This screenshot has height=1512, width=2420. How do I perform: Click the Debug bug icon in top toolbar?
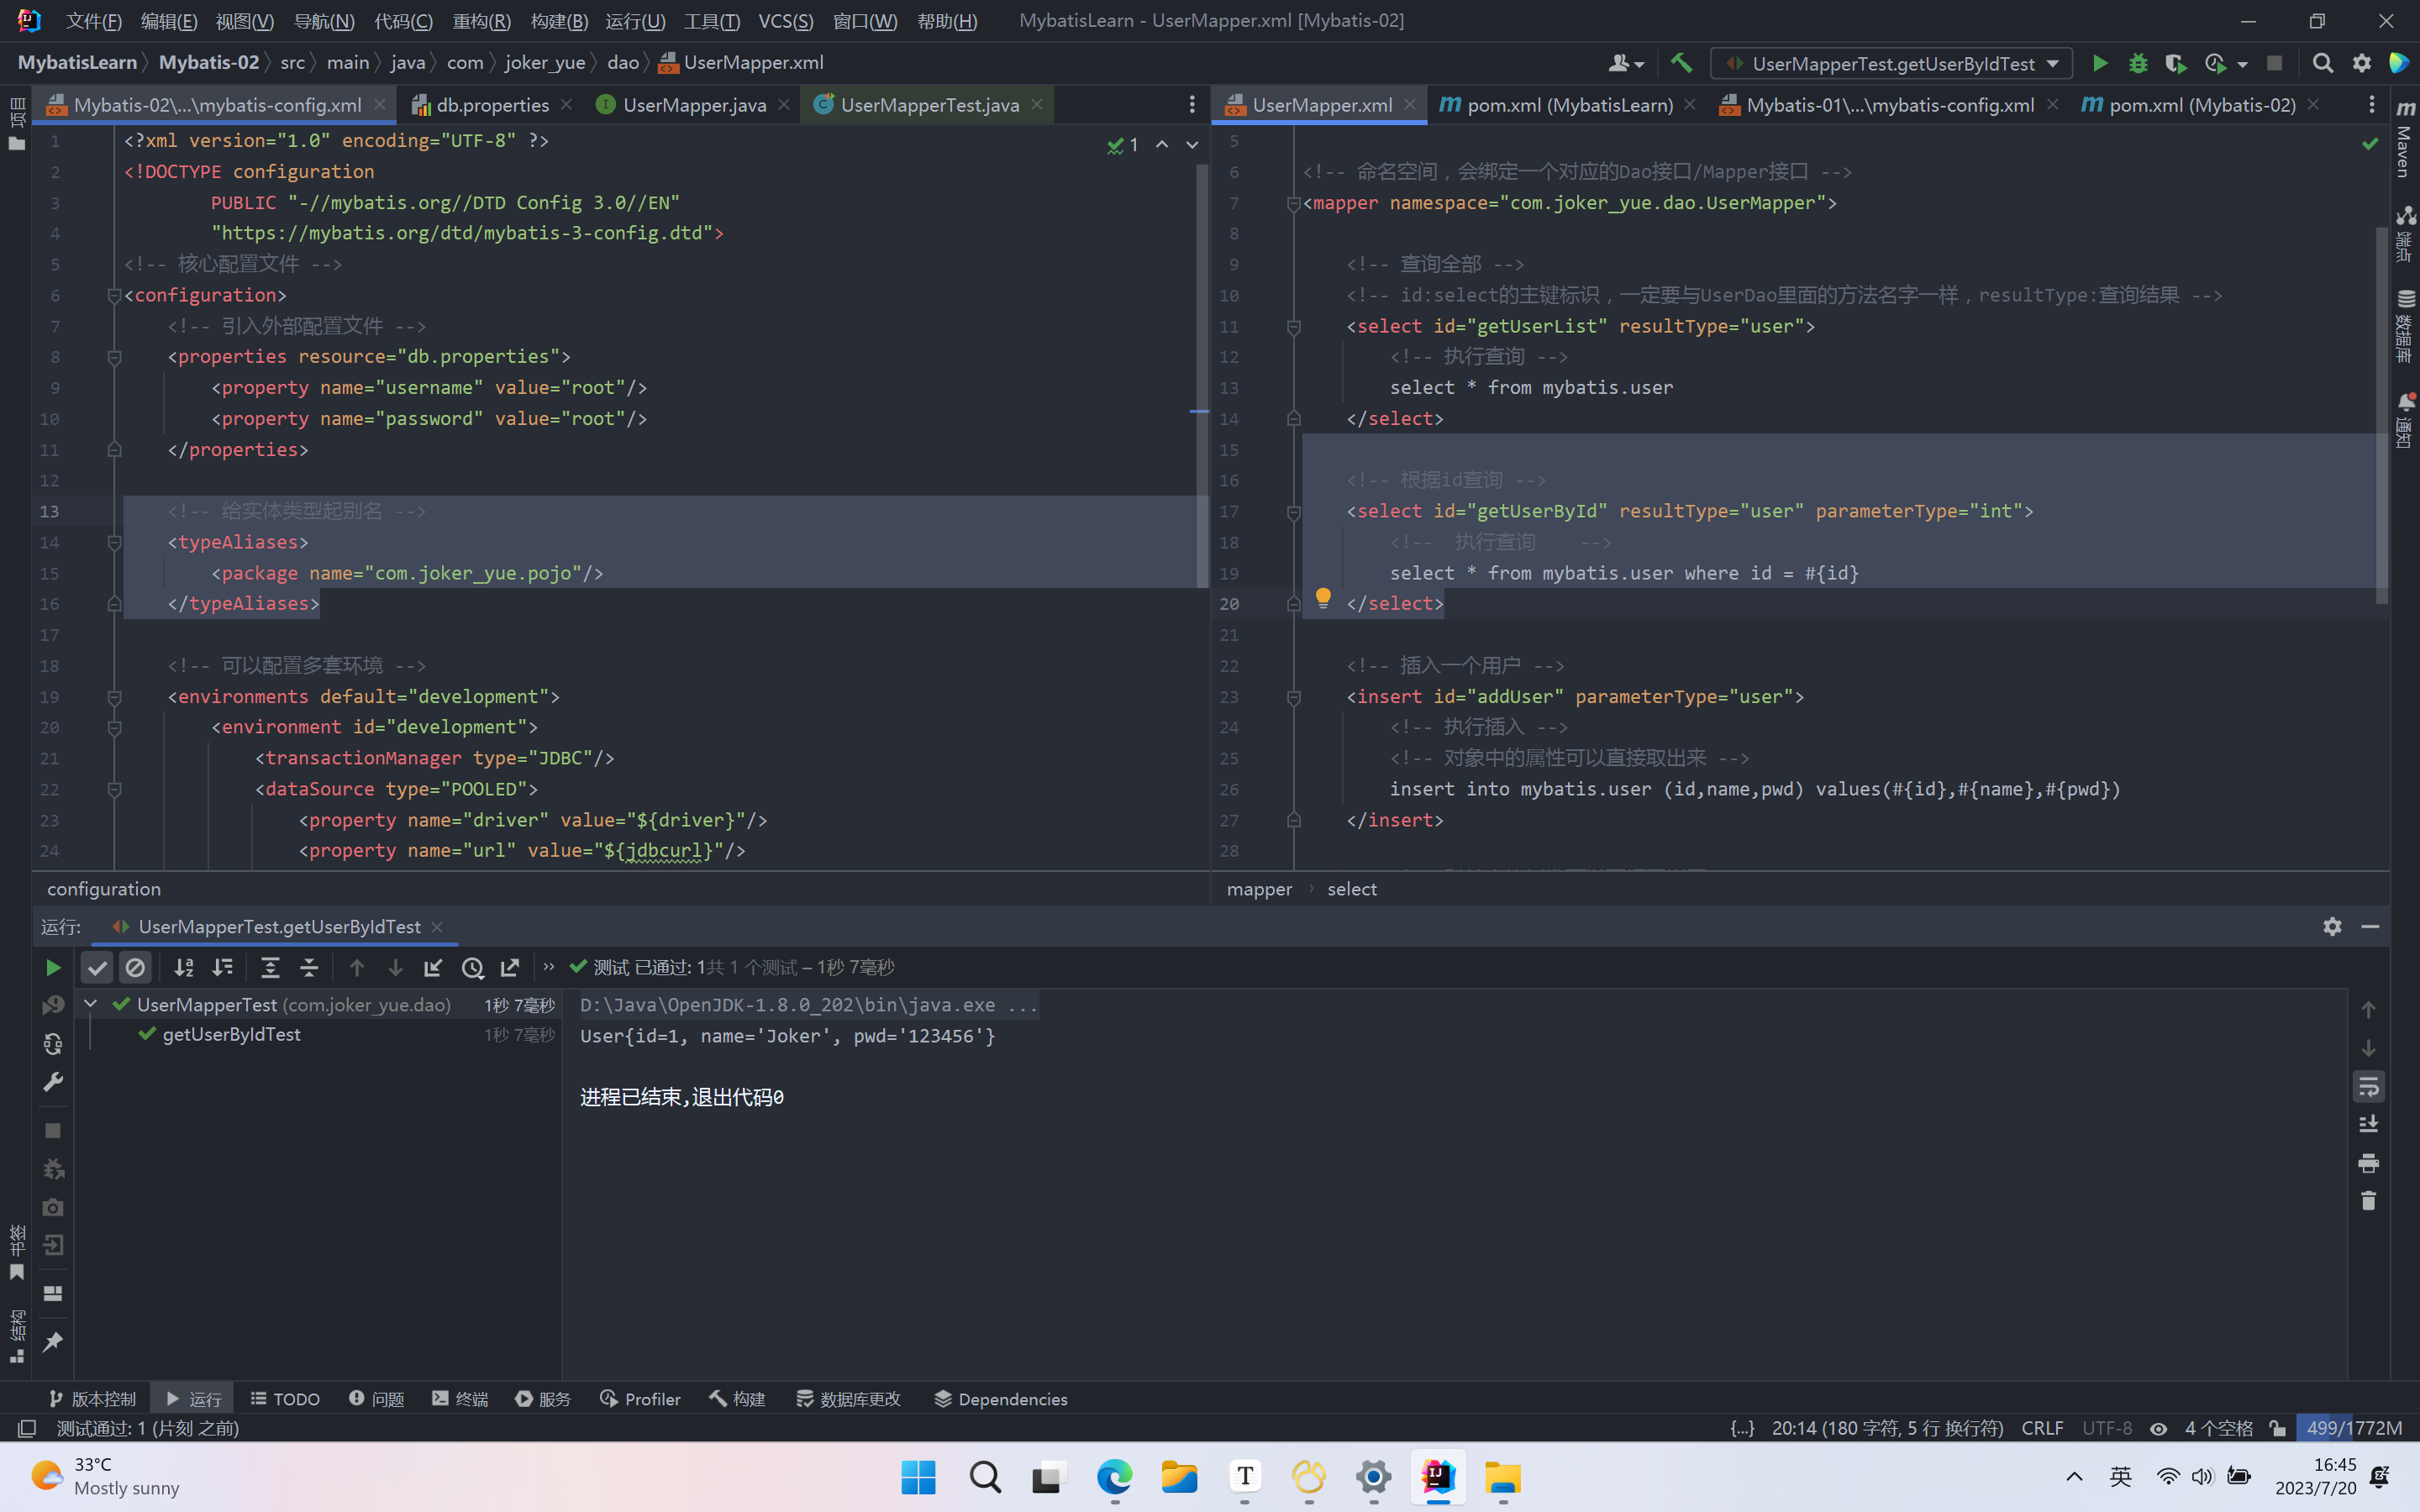click(x=2138, y=63)
